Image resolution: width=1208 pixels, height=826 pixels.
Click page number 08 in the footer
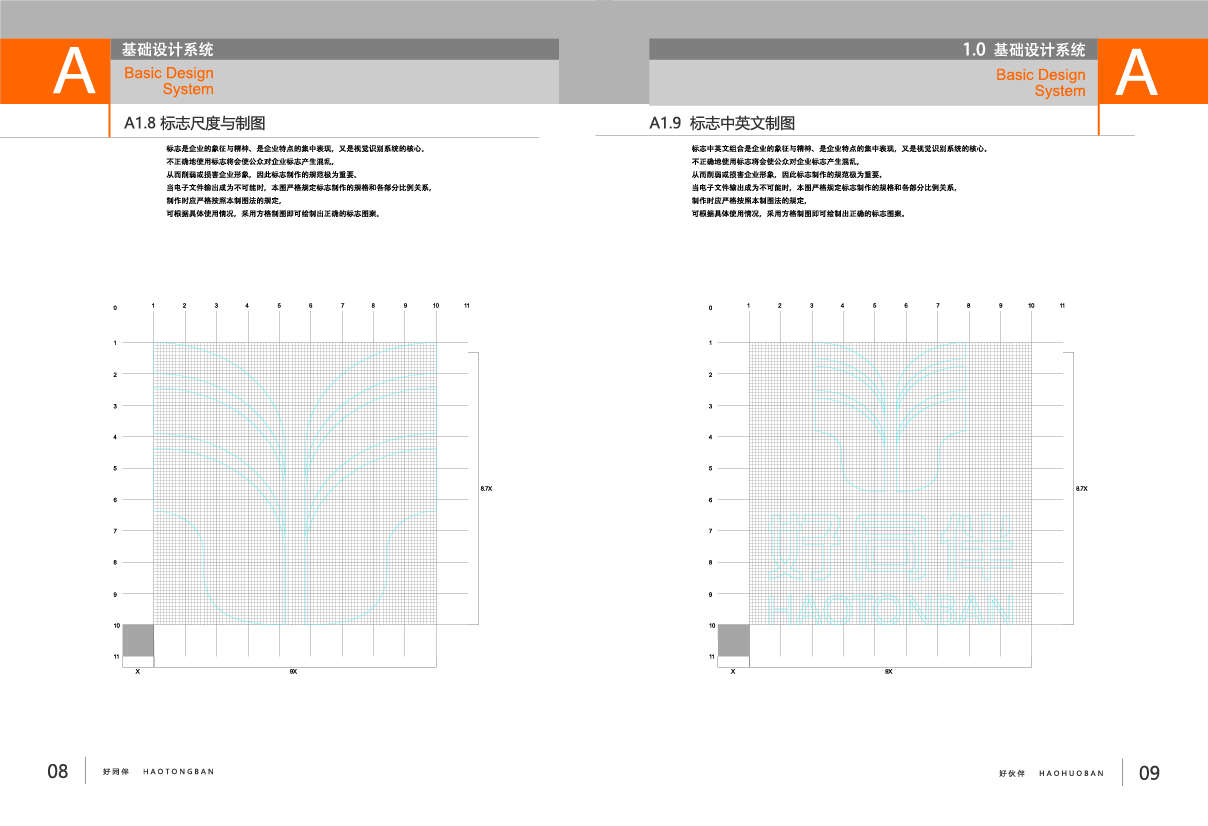point(58,772)
